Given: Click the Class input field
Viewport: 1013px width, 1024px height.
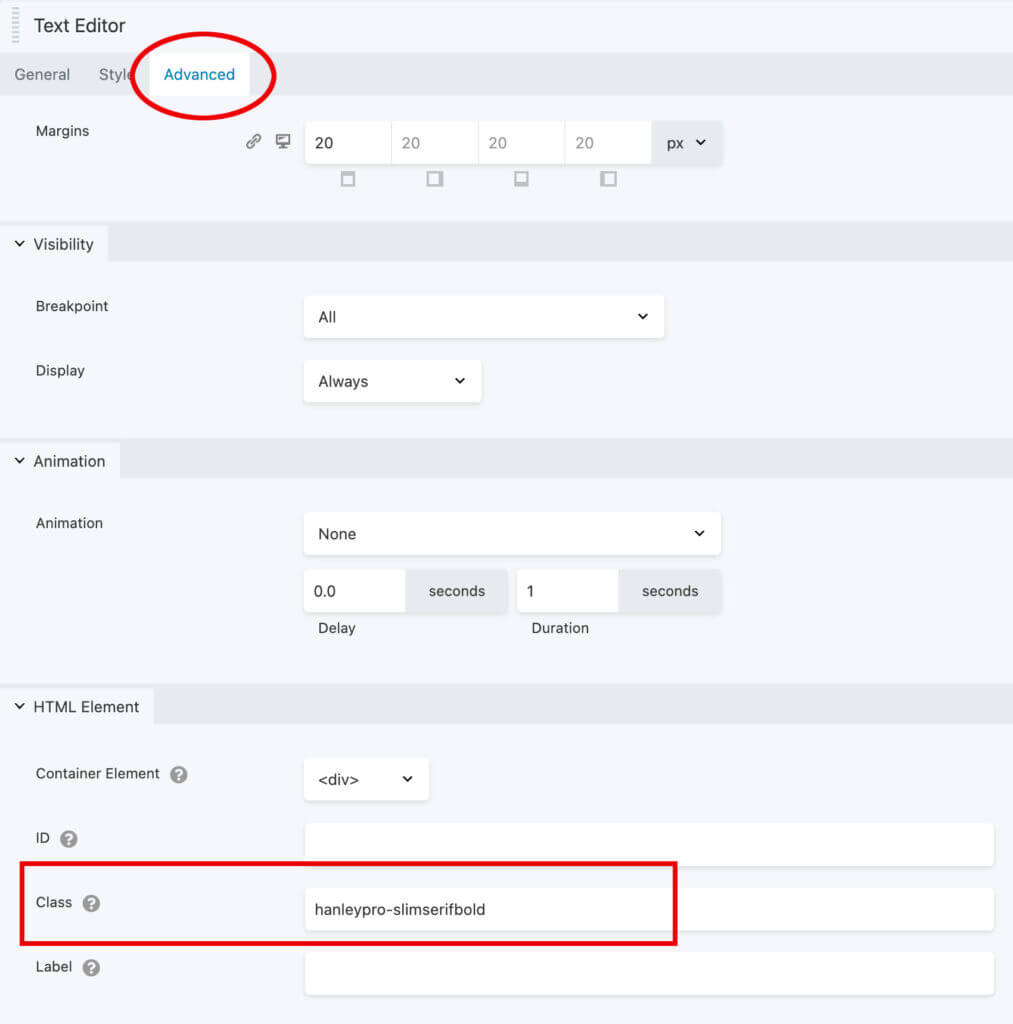Looking at the screenshot, I should 649,910.
